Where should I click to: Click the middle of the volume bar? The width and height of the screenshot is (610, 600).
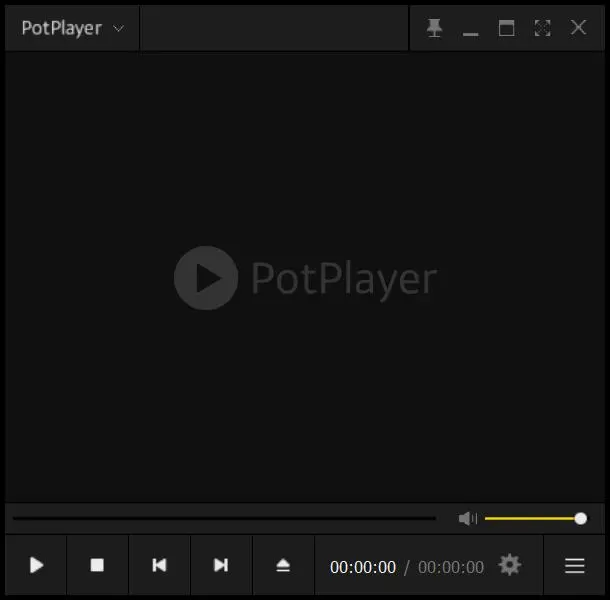tap(533, 518)
